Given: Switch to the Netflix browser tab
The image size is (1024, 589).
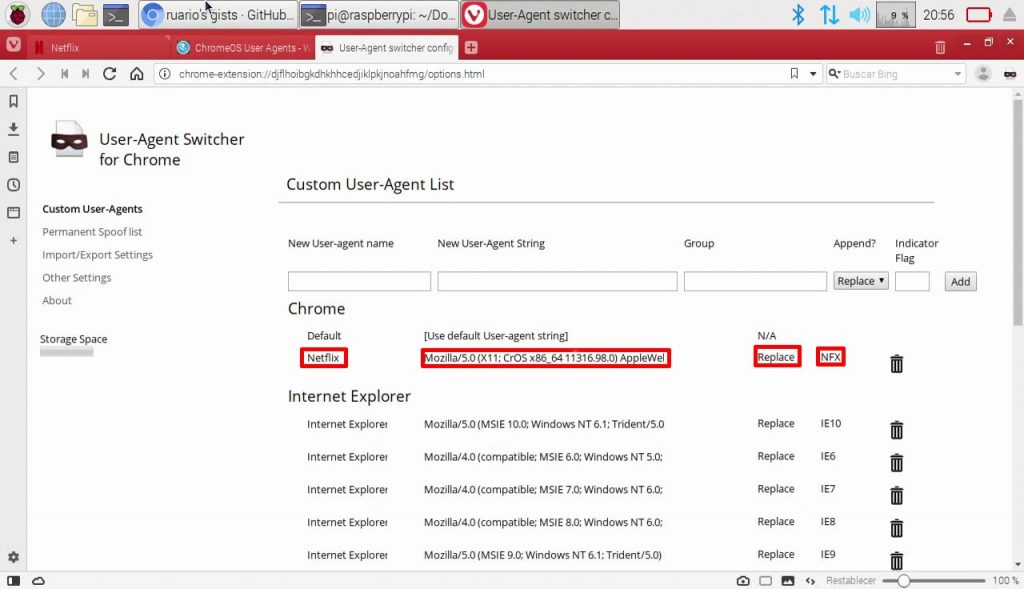Looking at the screenshot, I should click(99, 47).
